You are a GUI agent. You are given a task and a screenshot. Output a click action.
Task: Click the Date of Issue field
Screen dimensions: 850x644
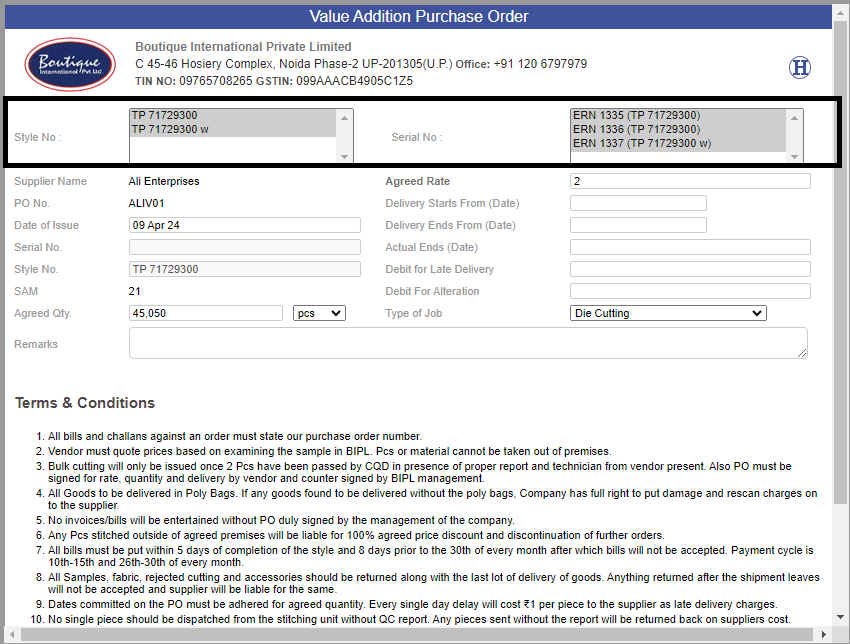[x=244, y=225]
